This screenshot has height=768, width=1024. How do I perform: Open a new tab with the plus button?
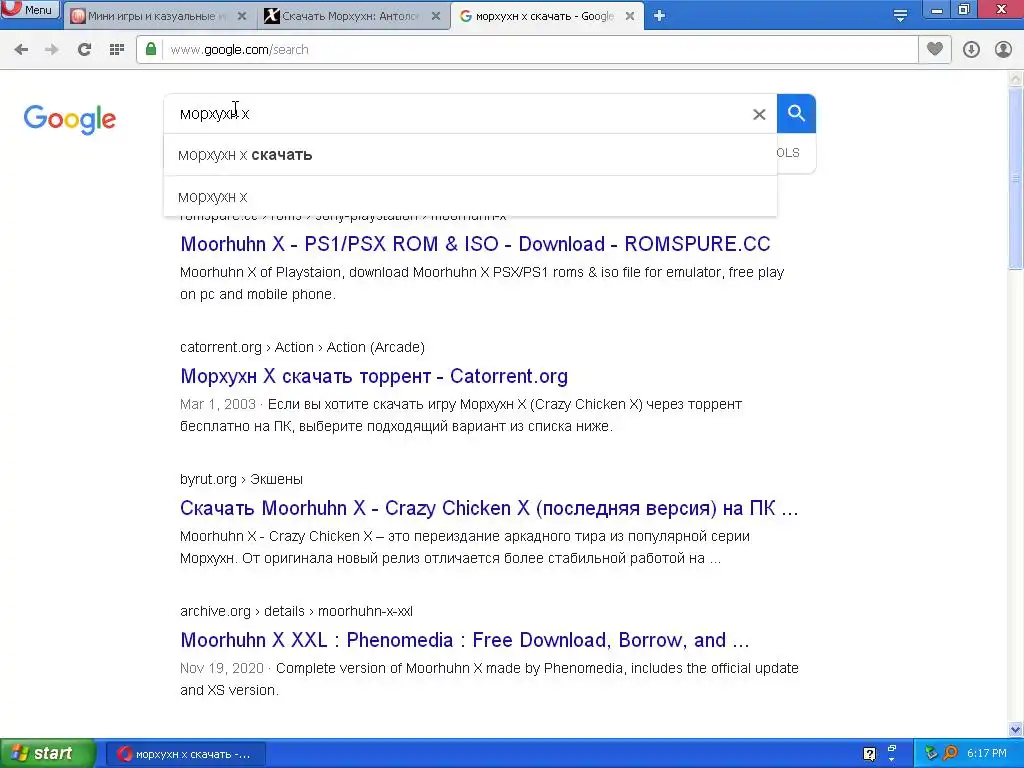[x=660, y=16]
